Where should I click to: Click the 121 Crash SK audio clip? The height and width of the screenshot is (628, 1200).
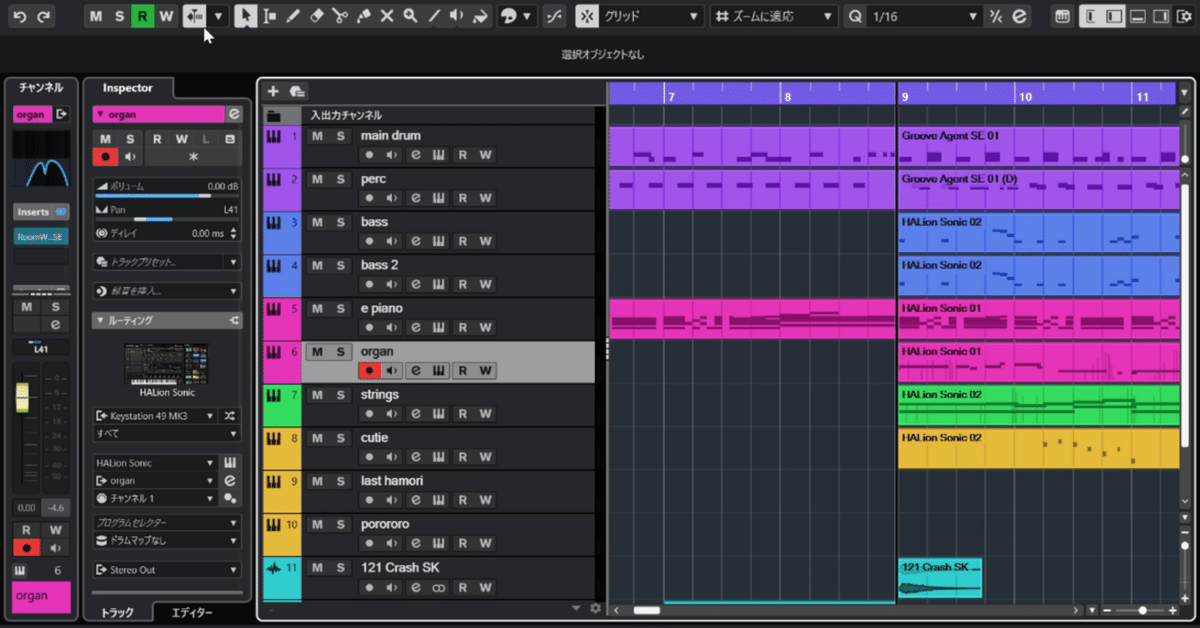click(940, 579)
